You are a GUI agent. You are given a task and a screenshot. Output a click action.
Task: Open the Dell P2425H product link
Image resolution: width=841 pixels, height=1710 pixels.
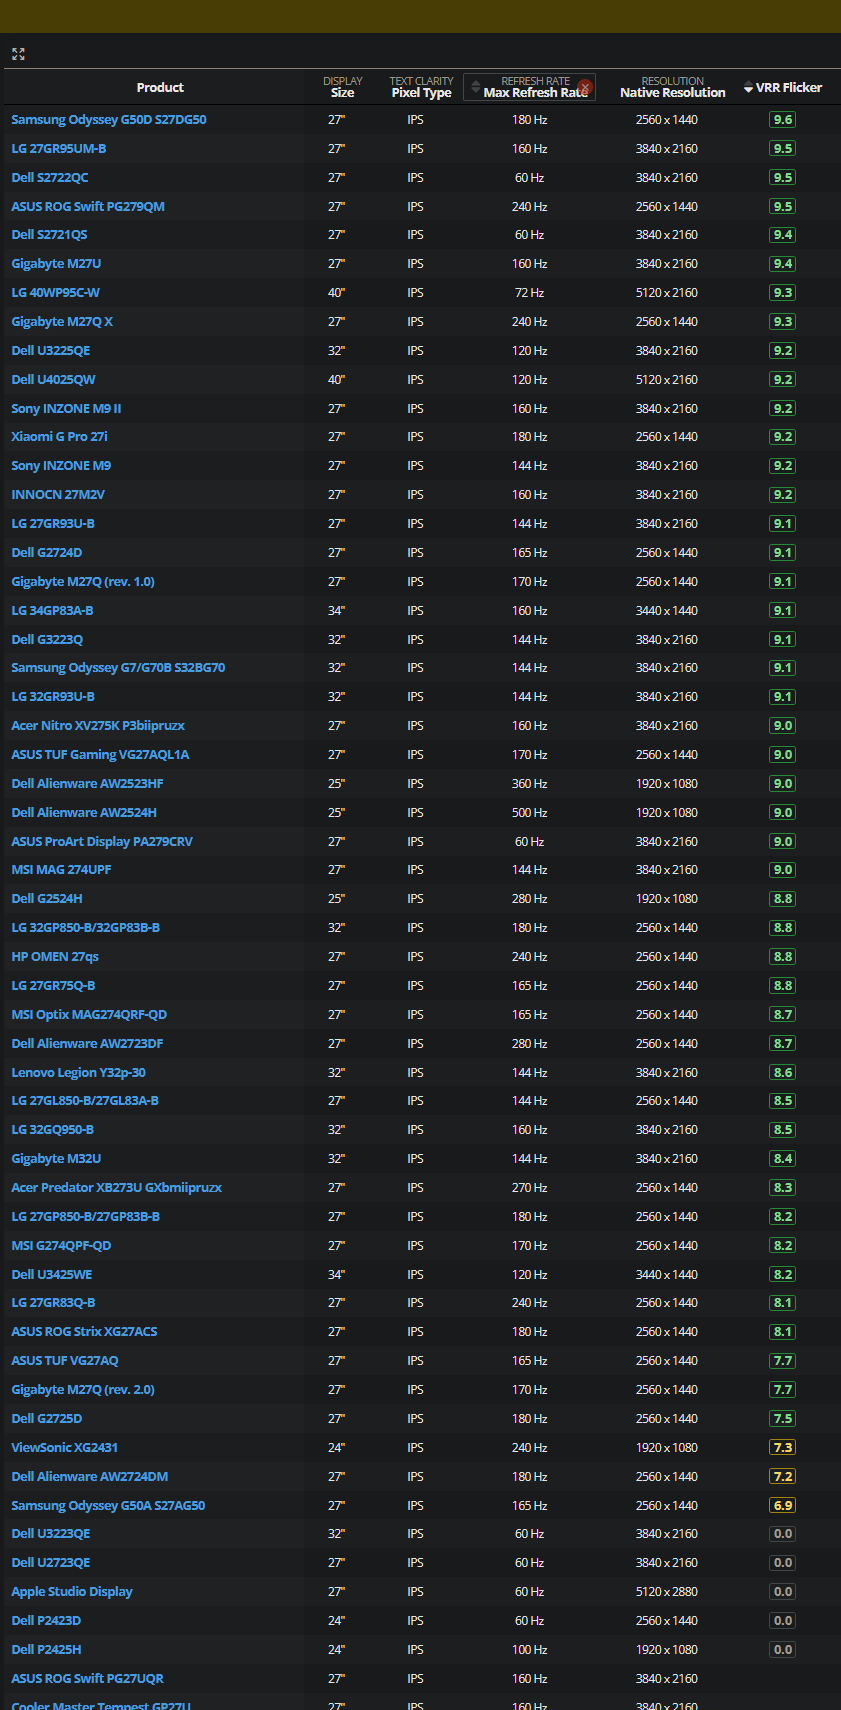click(46, 1649)
